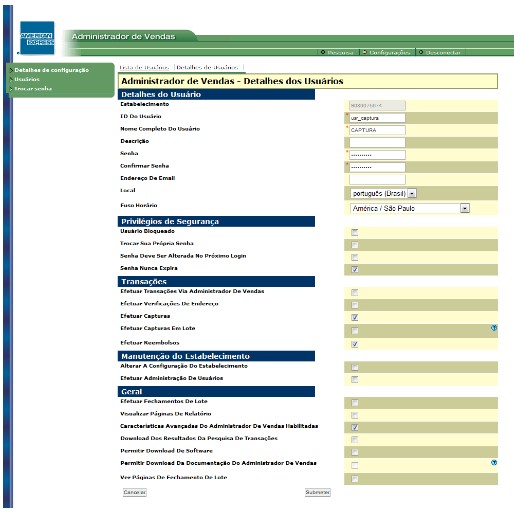
Task: Enable Efetuar Administração De Usuários checkbox
Action: coord(355,379)
